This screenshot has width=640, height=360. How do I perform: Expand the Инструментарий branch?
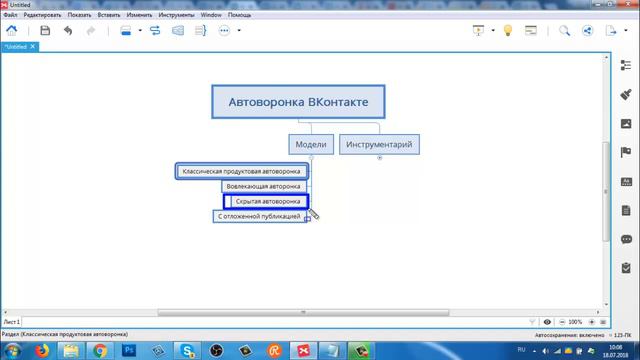click(x=380, y=158)
